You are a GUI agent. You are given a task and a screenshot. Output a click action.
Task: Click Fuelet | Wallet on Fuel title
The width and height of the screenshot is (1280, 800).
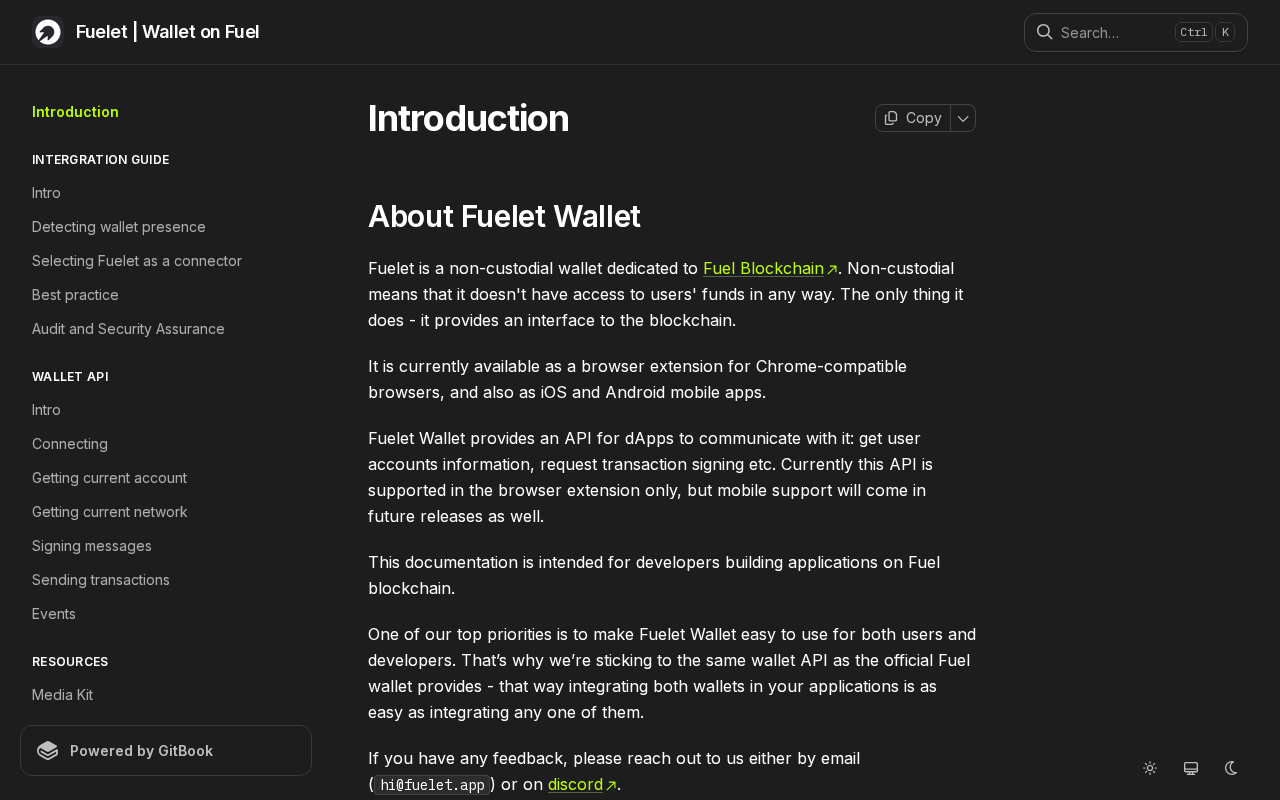pos(167,32)
